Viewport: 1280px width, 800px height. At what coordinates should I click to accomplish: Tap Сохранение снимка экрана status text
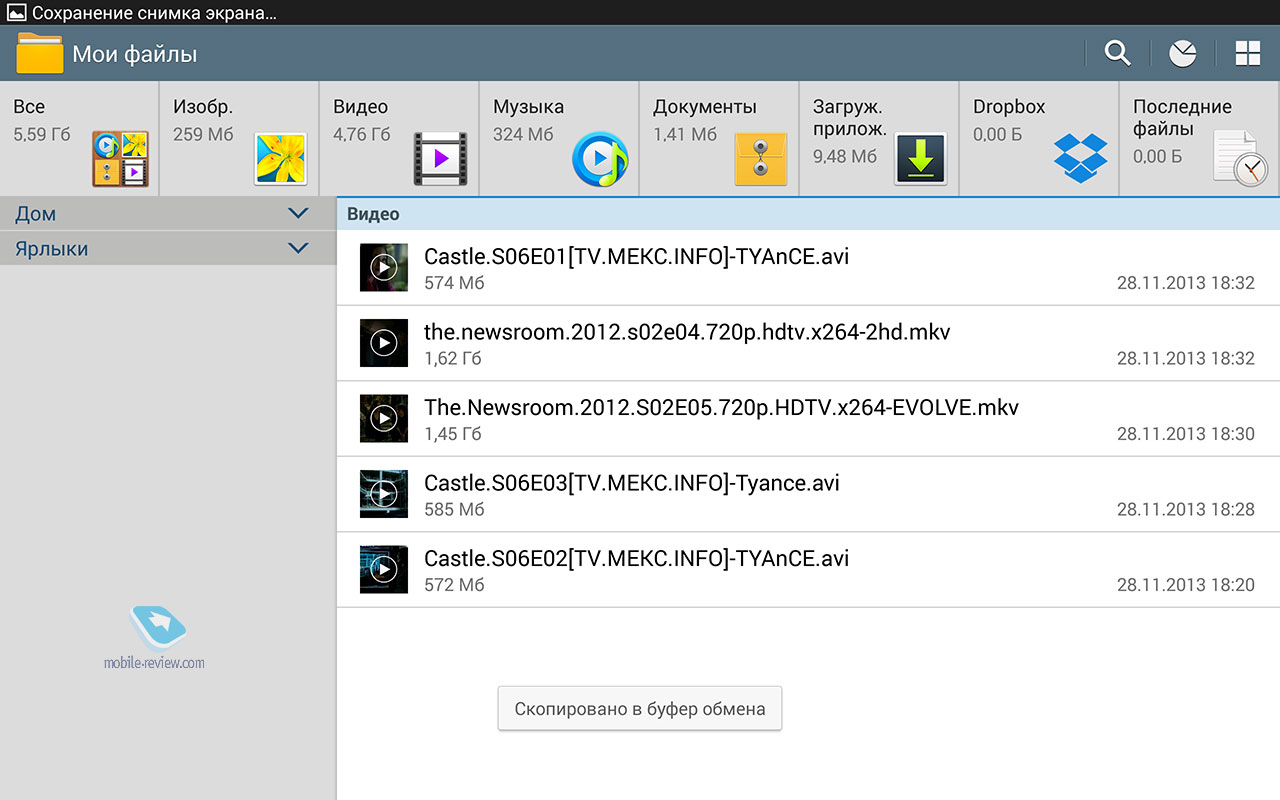(155, 13)
